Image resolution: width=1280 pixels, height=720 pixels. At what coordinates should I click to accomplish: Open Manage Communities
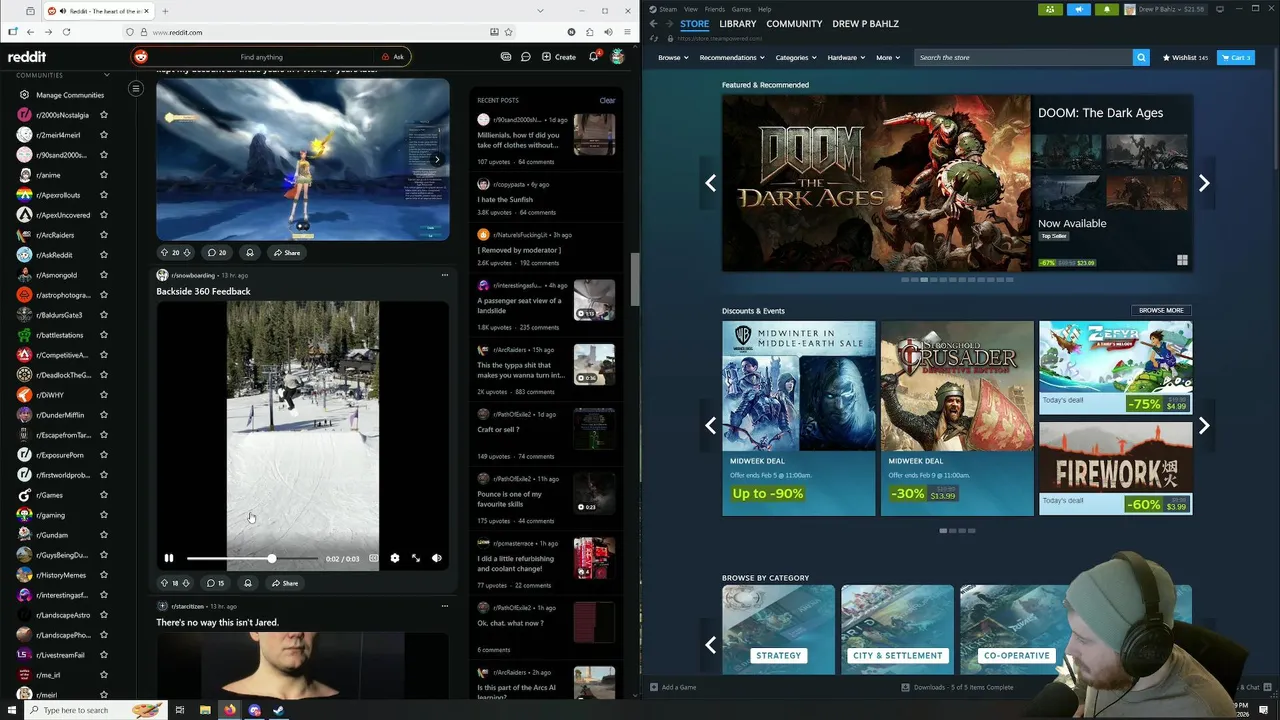[70, 95]
